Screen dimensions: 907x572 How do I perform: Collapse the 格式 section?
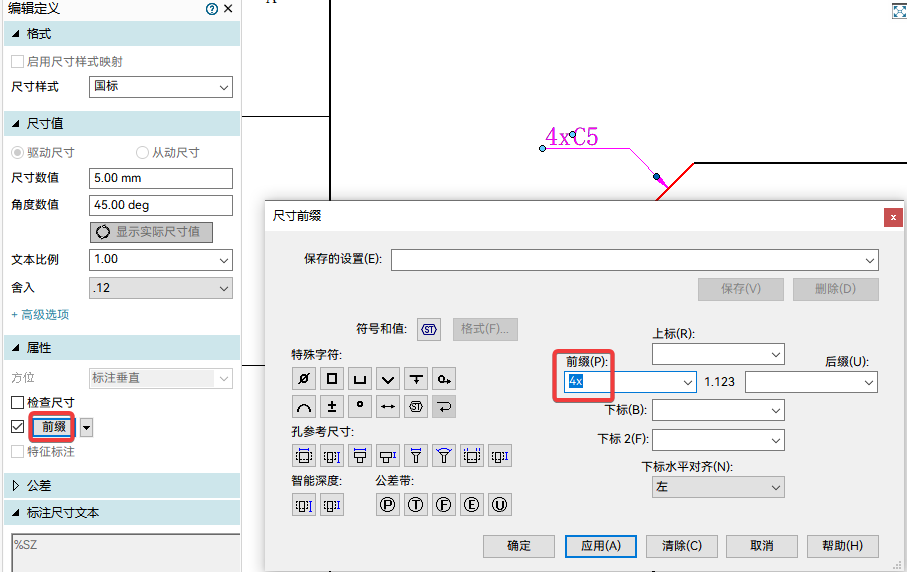[16, 34]
